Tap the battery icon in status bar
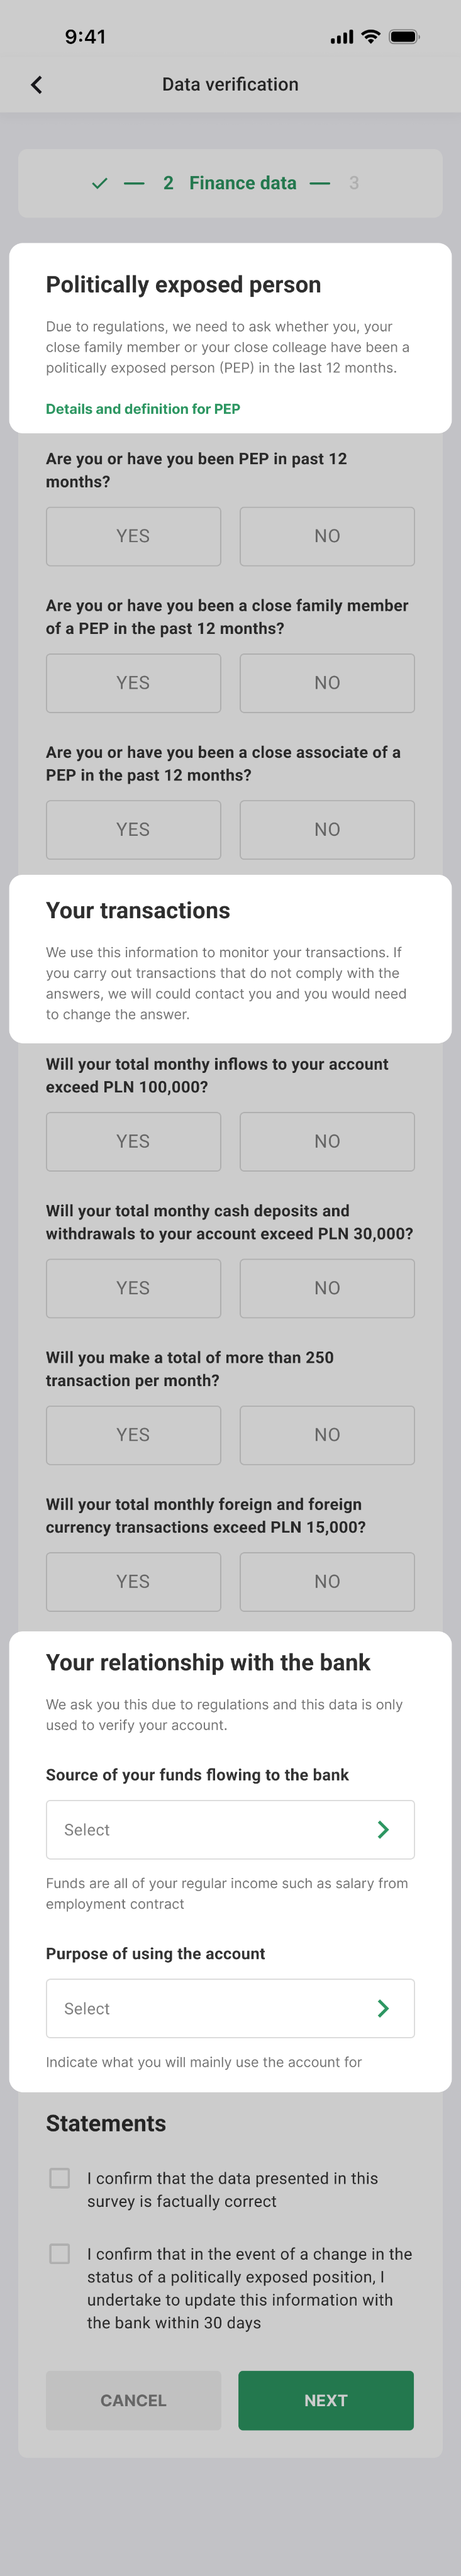The image size is (461, 2576). click(x=404, y=37)
